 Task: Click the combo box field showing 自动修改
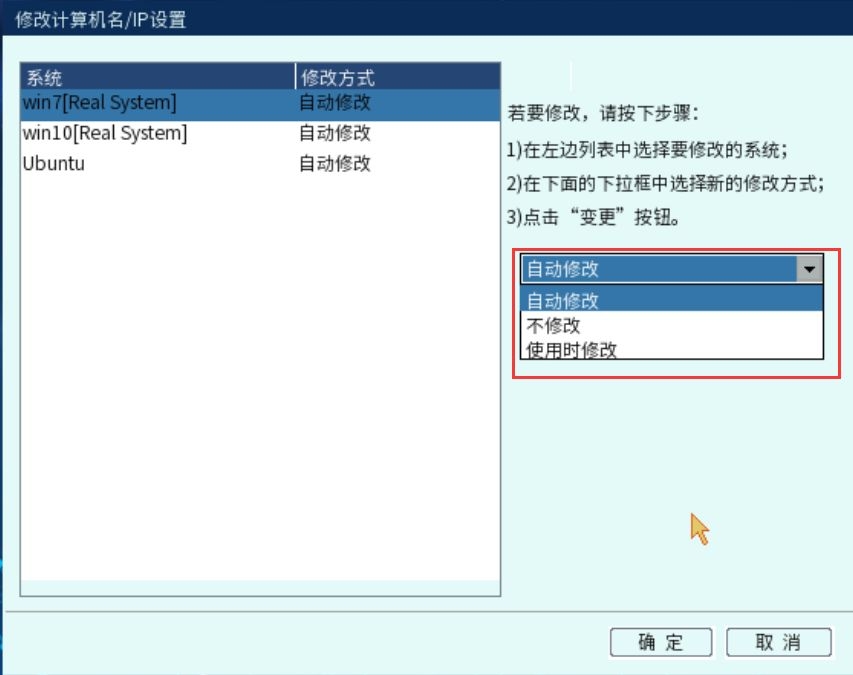(x=658, y=269)
